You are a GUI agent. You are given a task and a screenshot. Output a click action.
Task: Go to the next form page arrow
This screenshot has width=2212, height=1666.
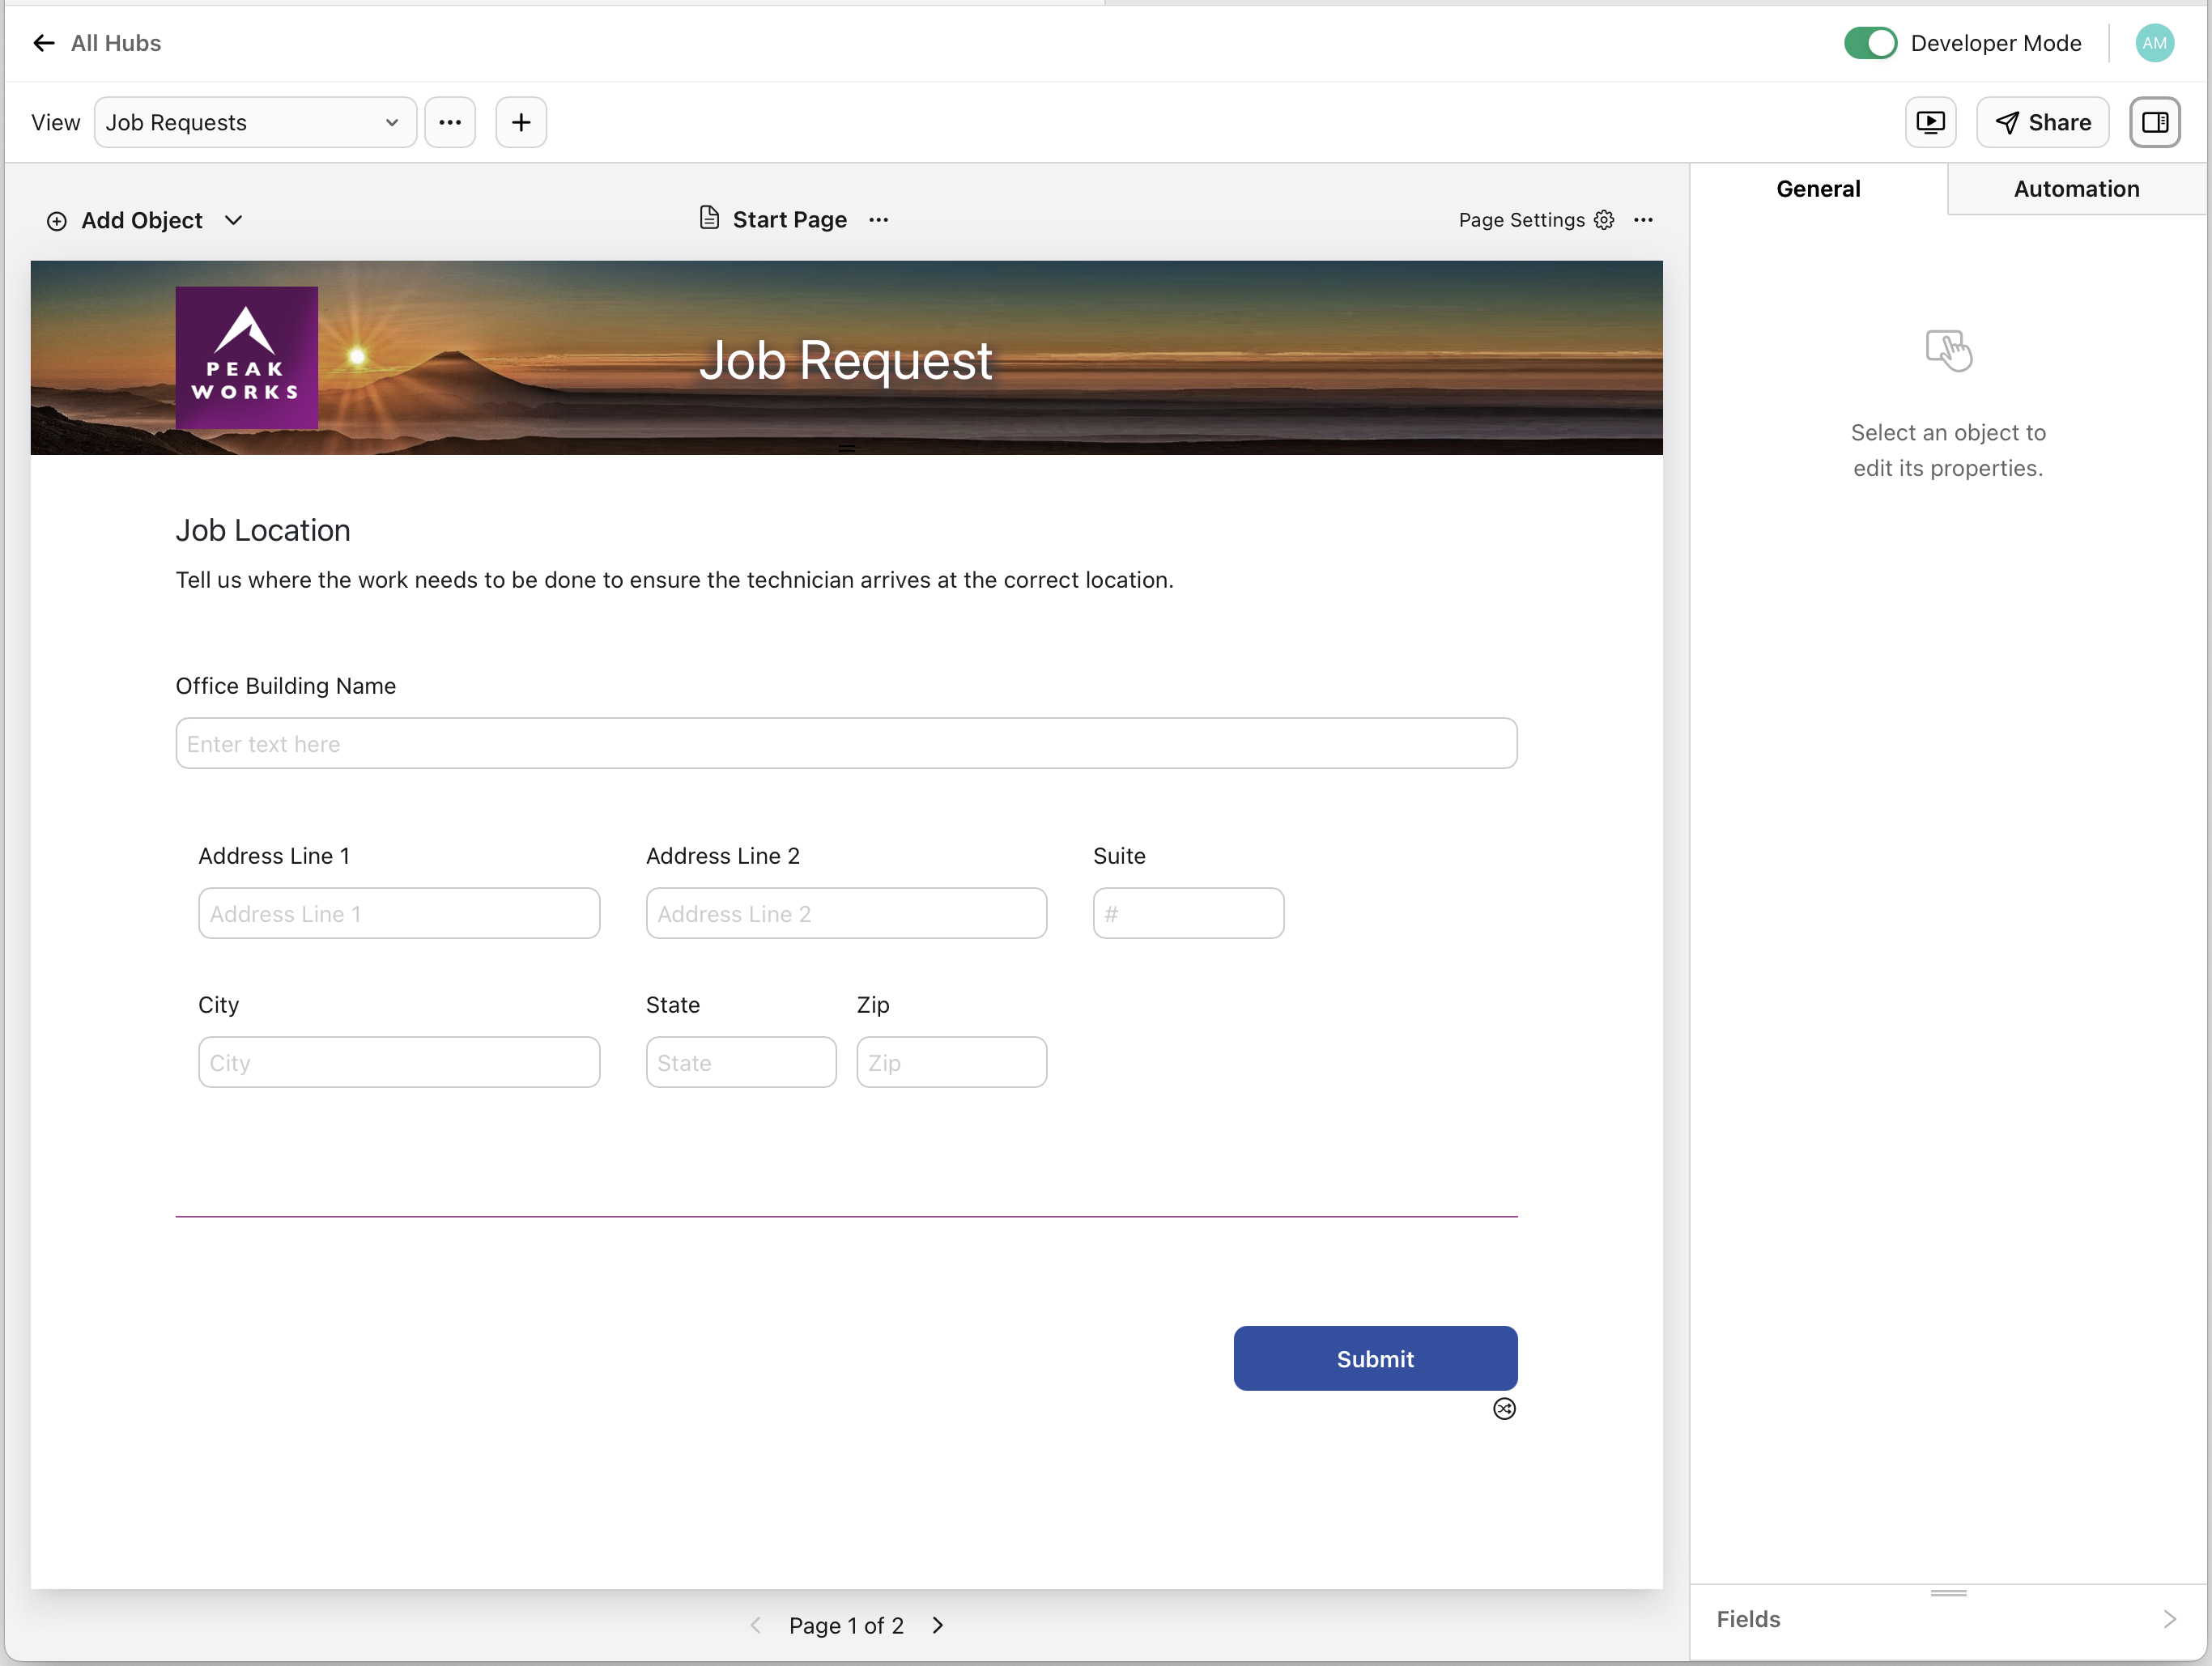937,1625
